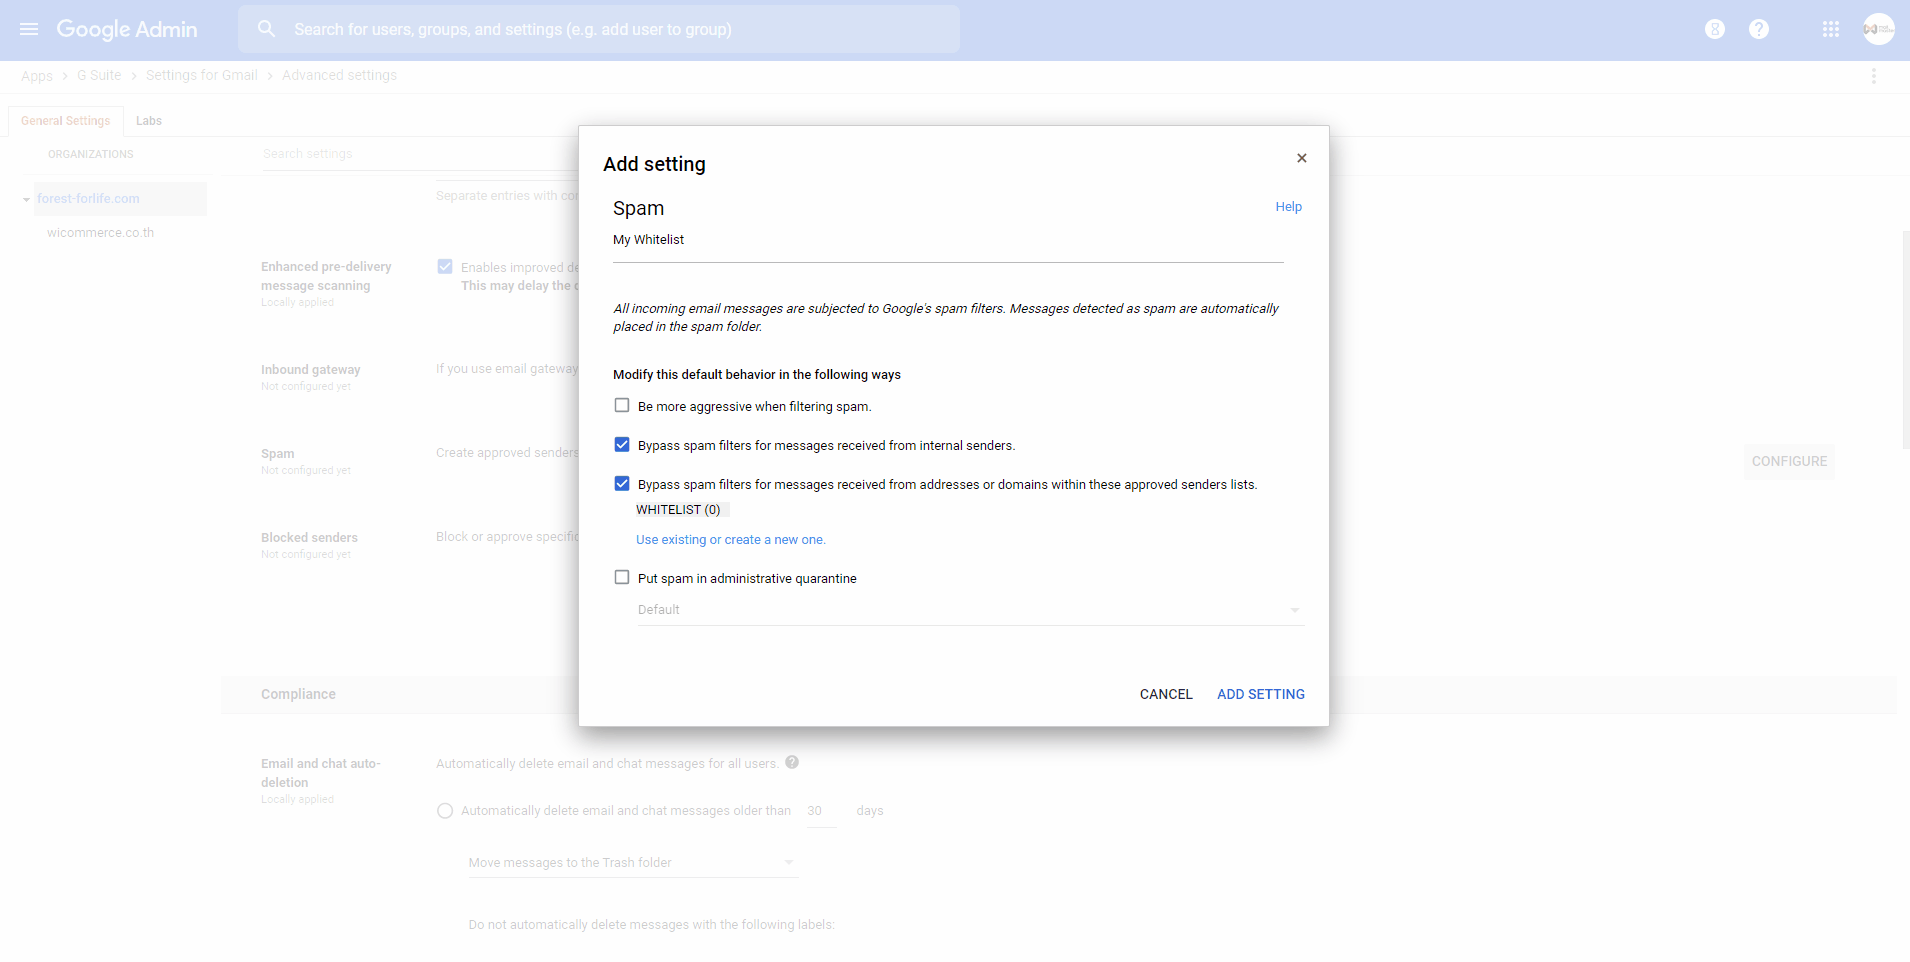Open the main hamburger menu

coord(29,29)
